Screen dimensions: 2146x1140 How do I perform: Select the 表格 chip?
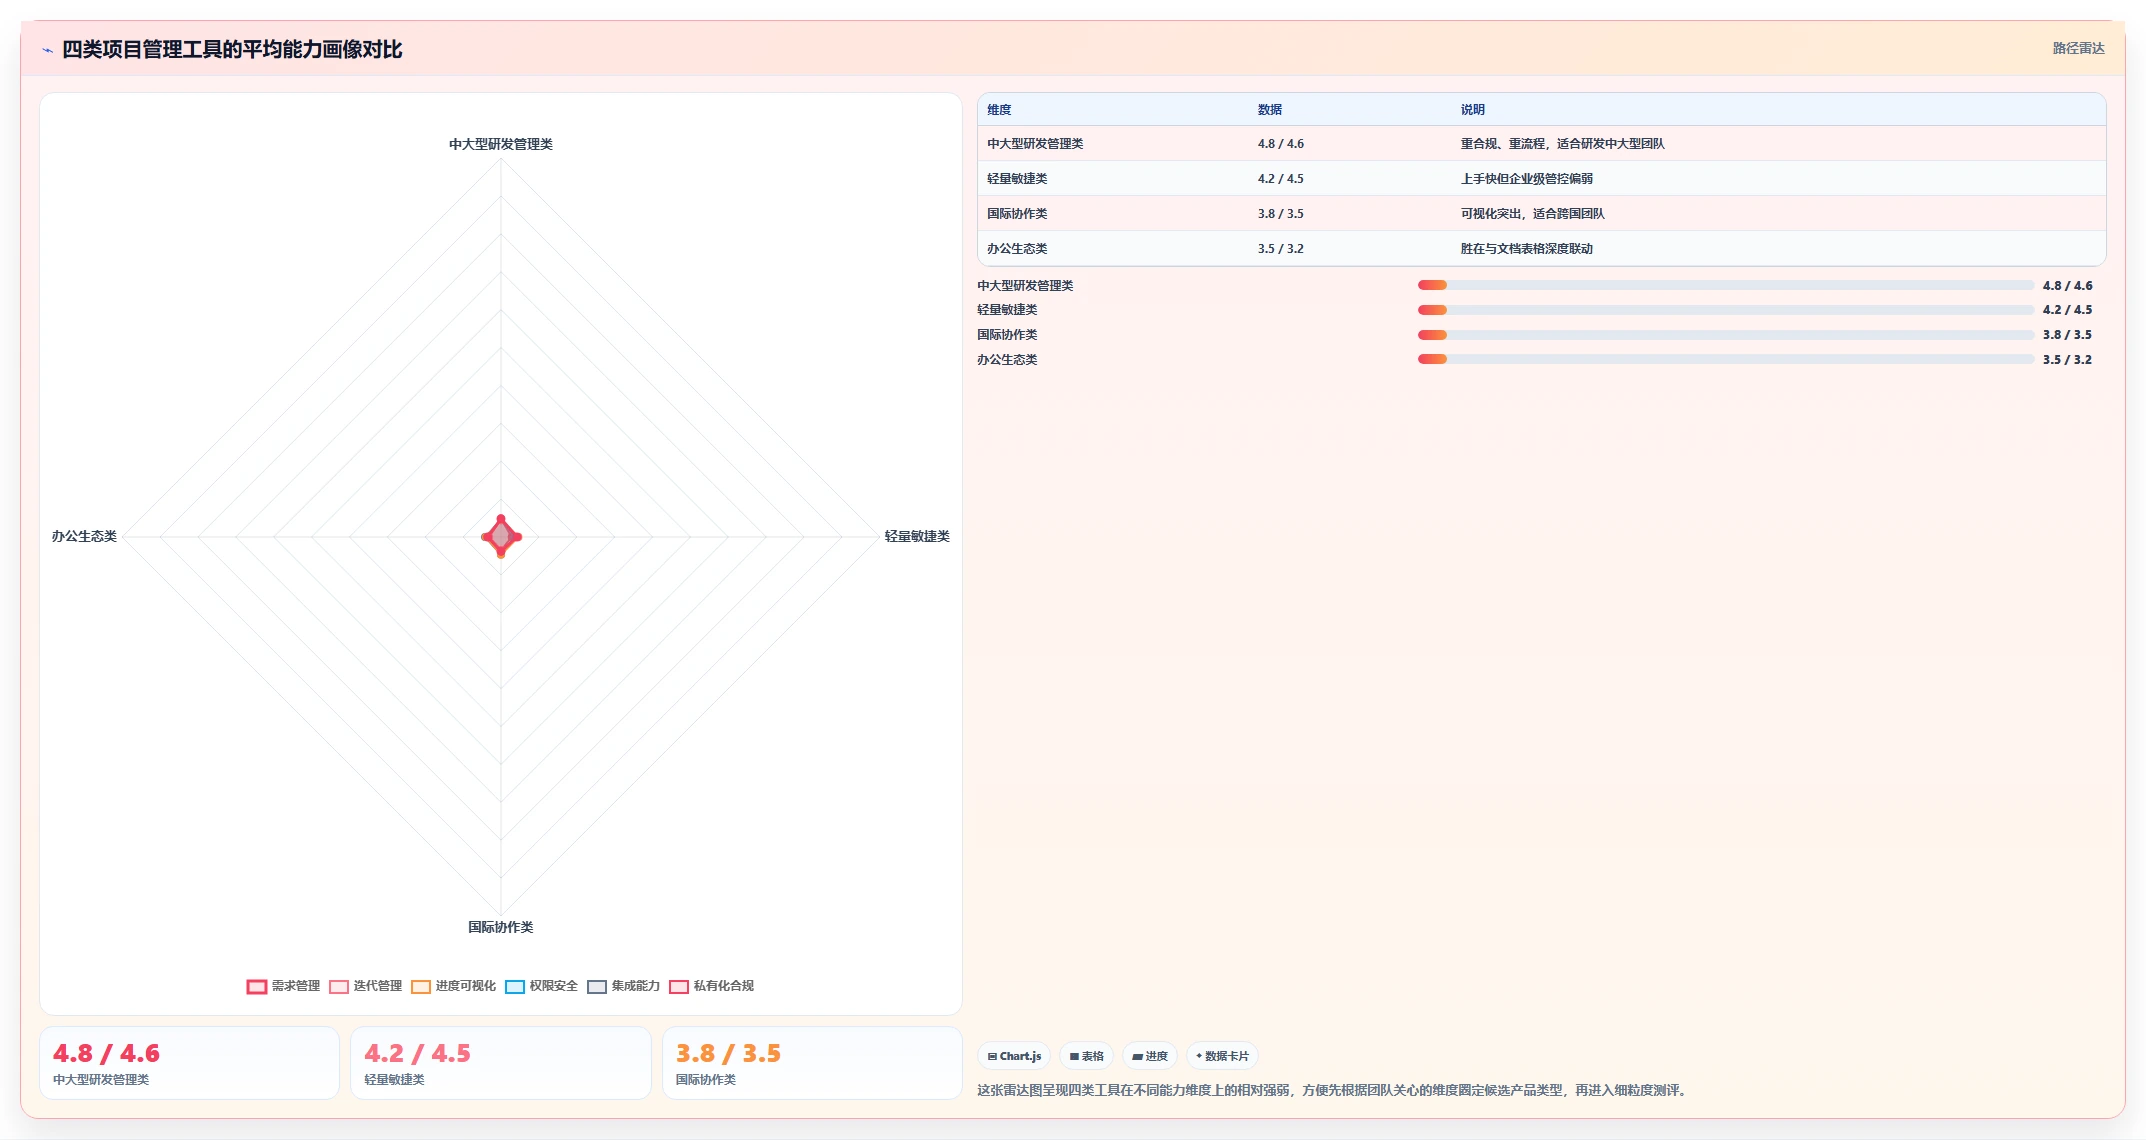[1087, 1056]
